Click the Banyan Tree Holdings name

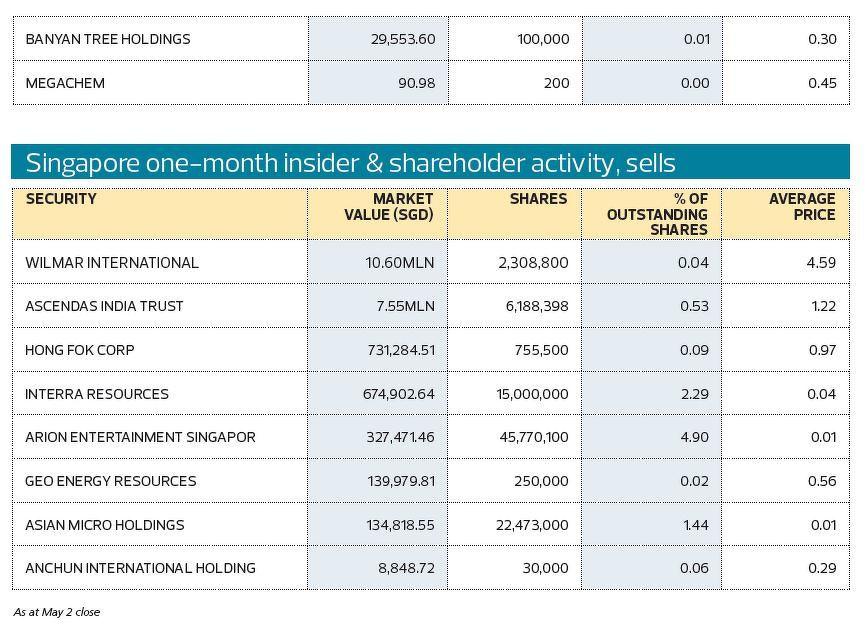point(108,39)
